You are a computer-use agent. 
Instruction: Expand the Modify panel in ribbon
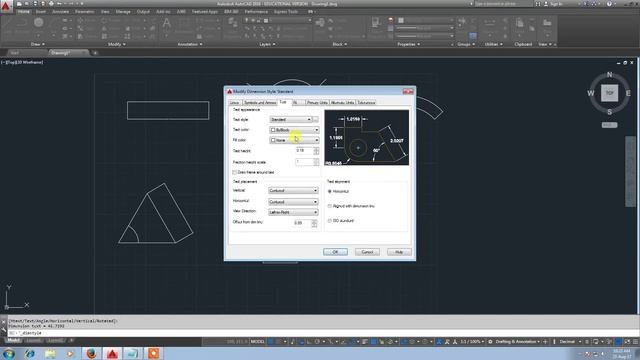point(116,44)
